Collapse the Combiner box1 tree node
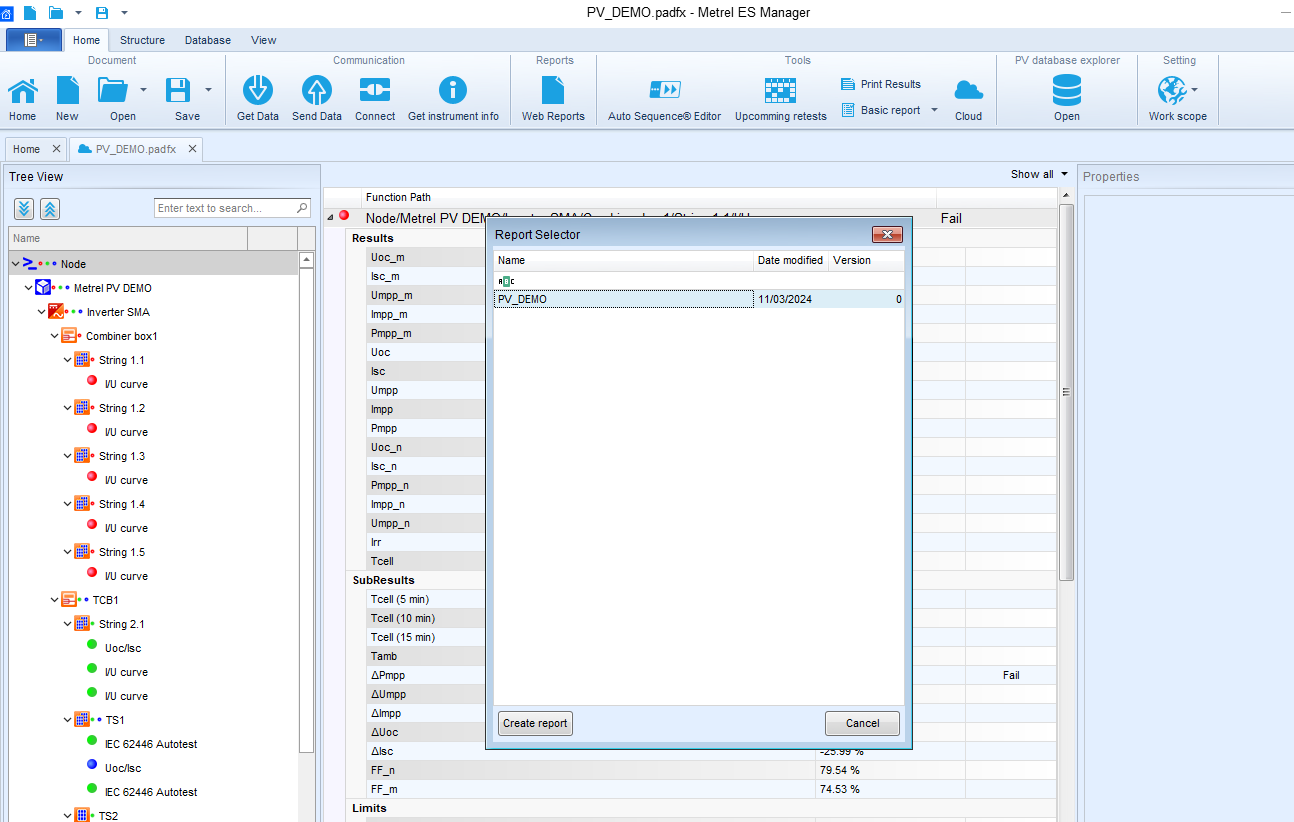 pos(56,336)
